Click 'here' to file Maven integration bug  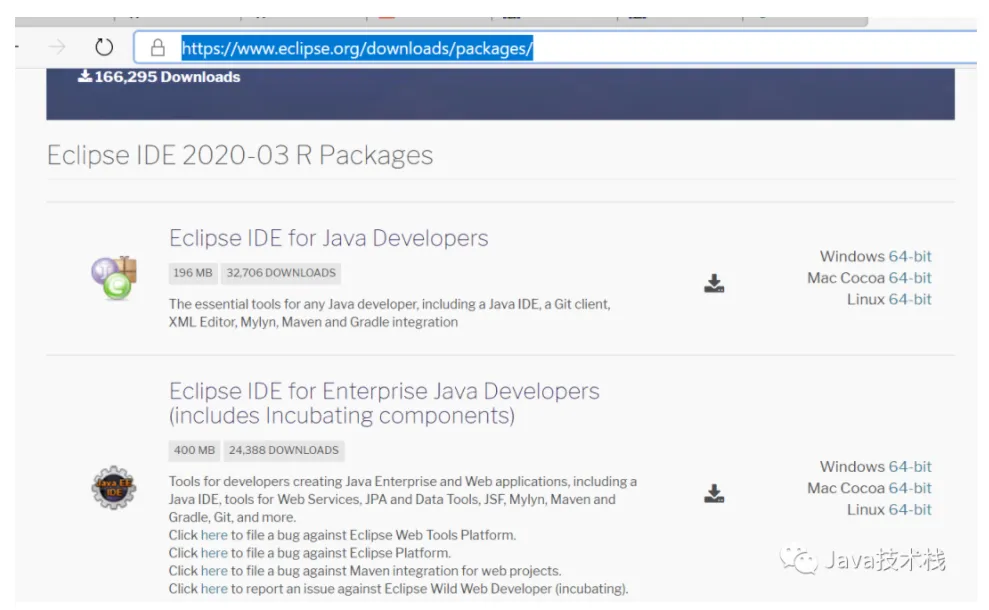coord(214,571)
